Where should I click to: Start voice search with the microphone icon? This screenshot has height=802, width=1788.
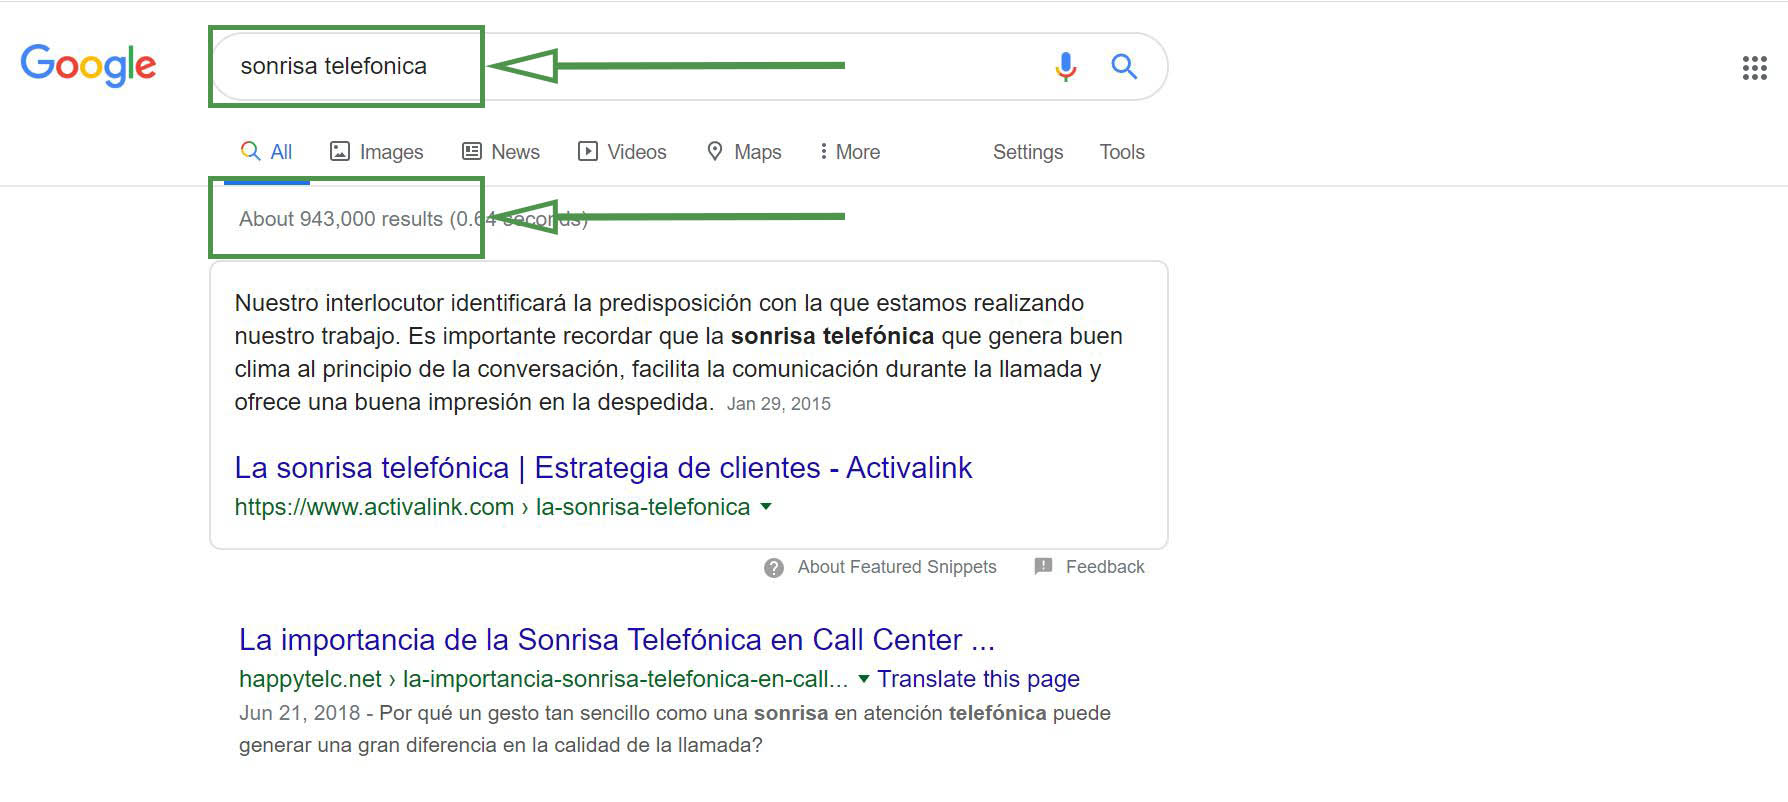(x=1066, y=66)
